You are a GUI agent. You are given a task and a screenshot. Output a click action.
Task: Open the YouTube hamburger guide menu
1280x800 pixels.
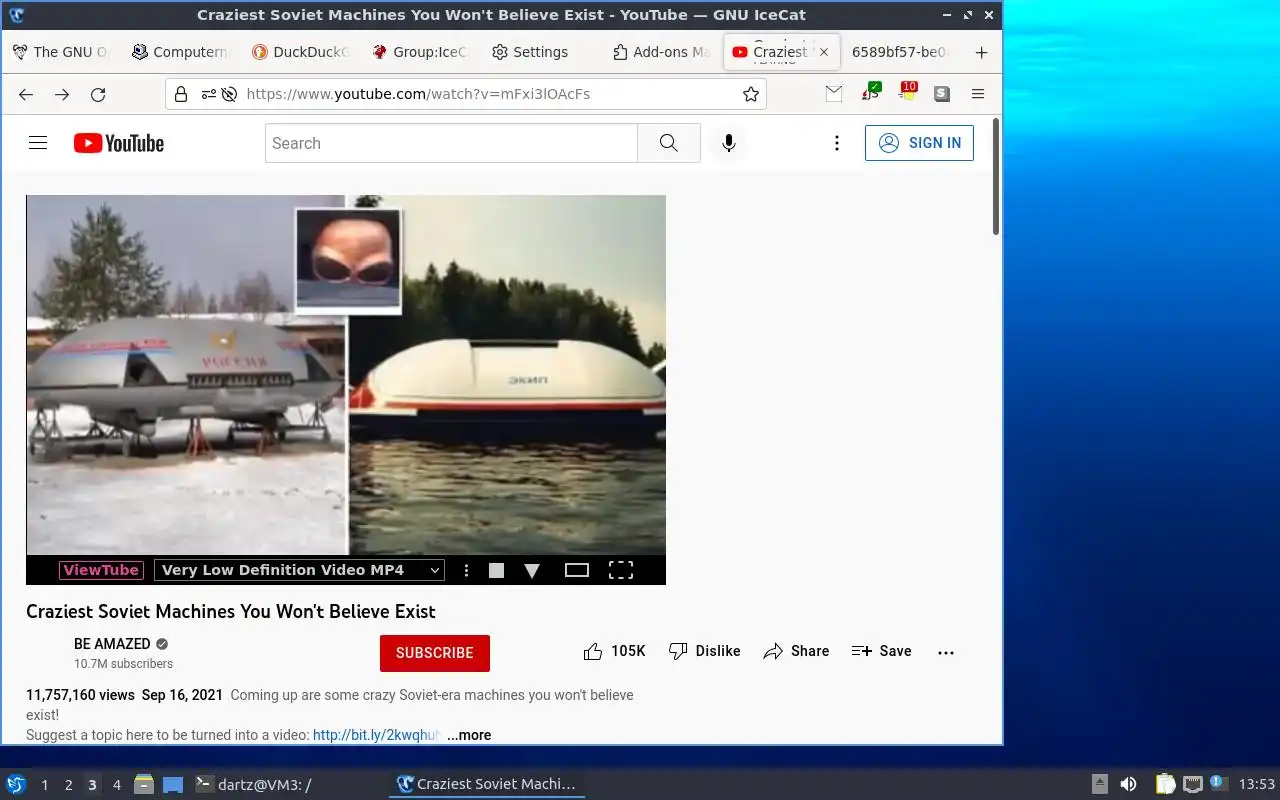click(38, 143)
